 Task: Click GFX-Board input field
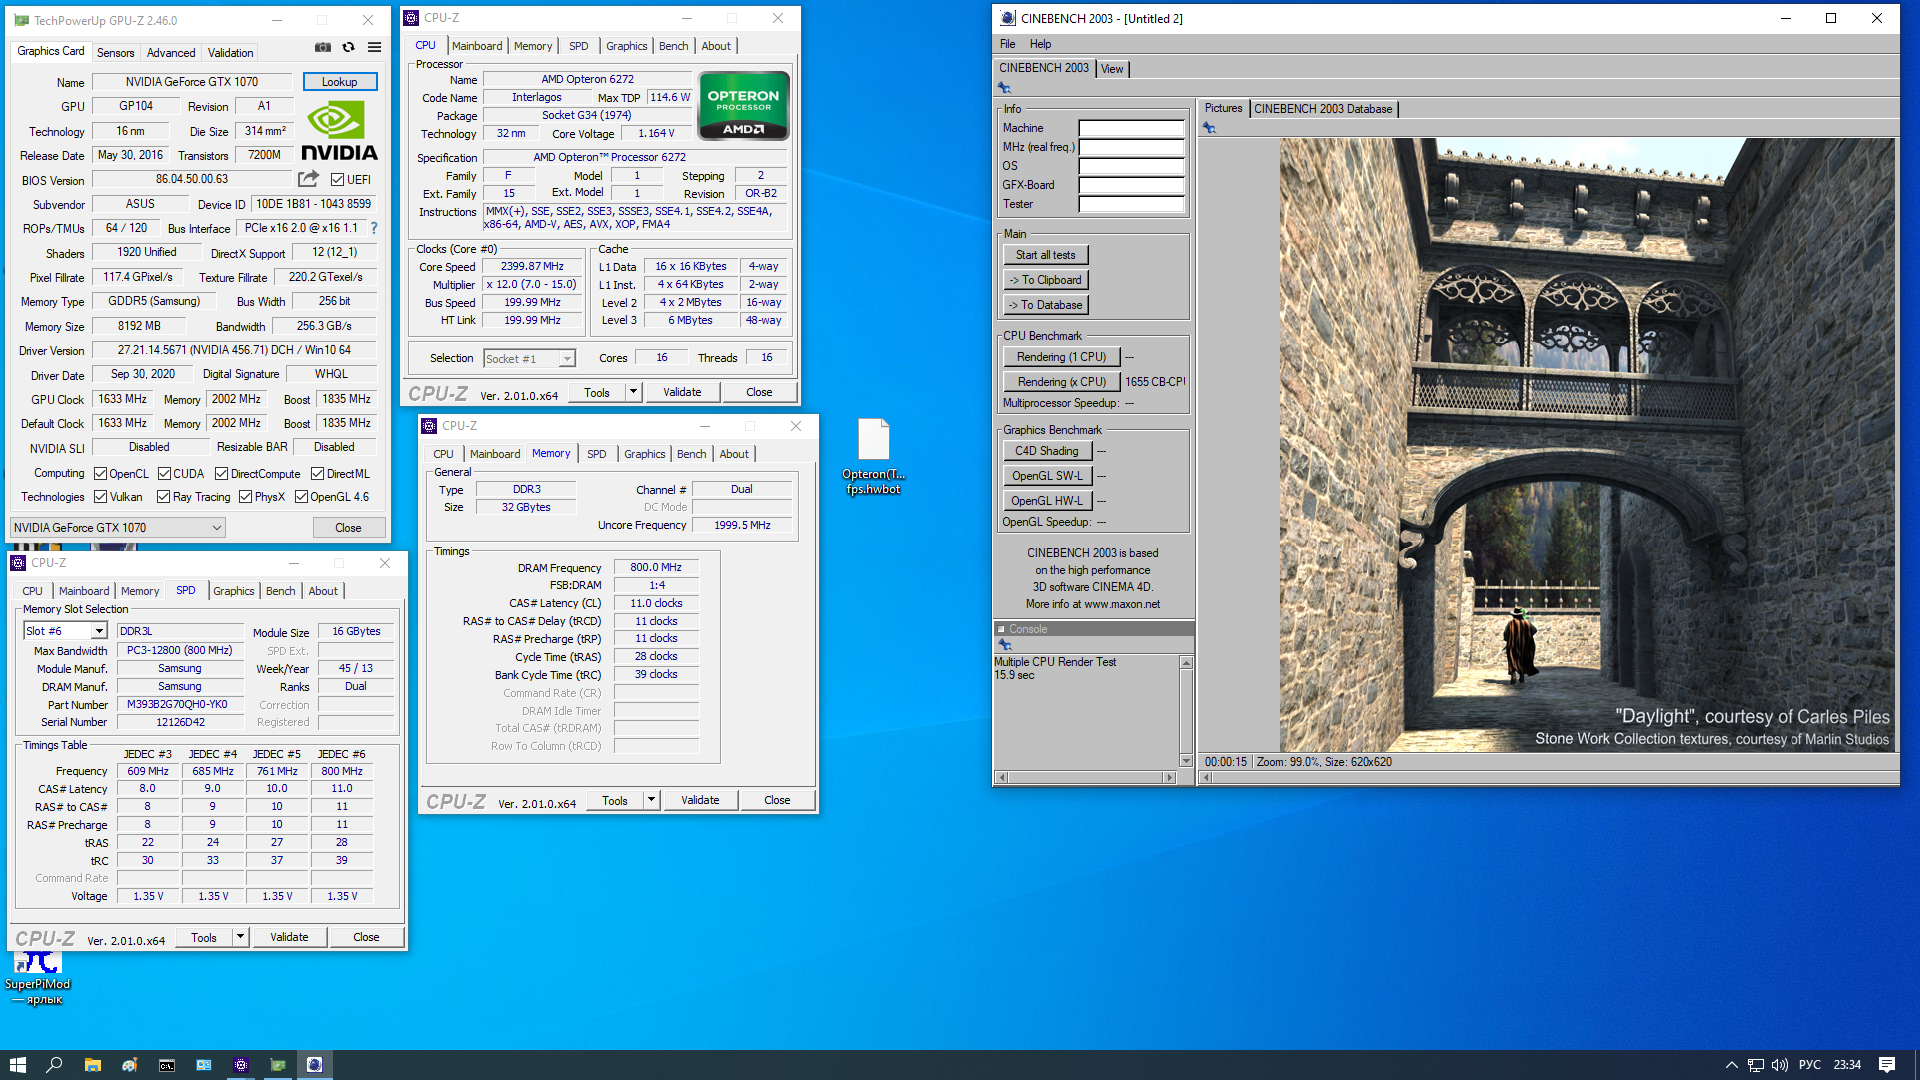pyautogui.click(x=1131, y=185)
